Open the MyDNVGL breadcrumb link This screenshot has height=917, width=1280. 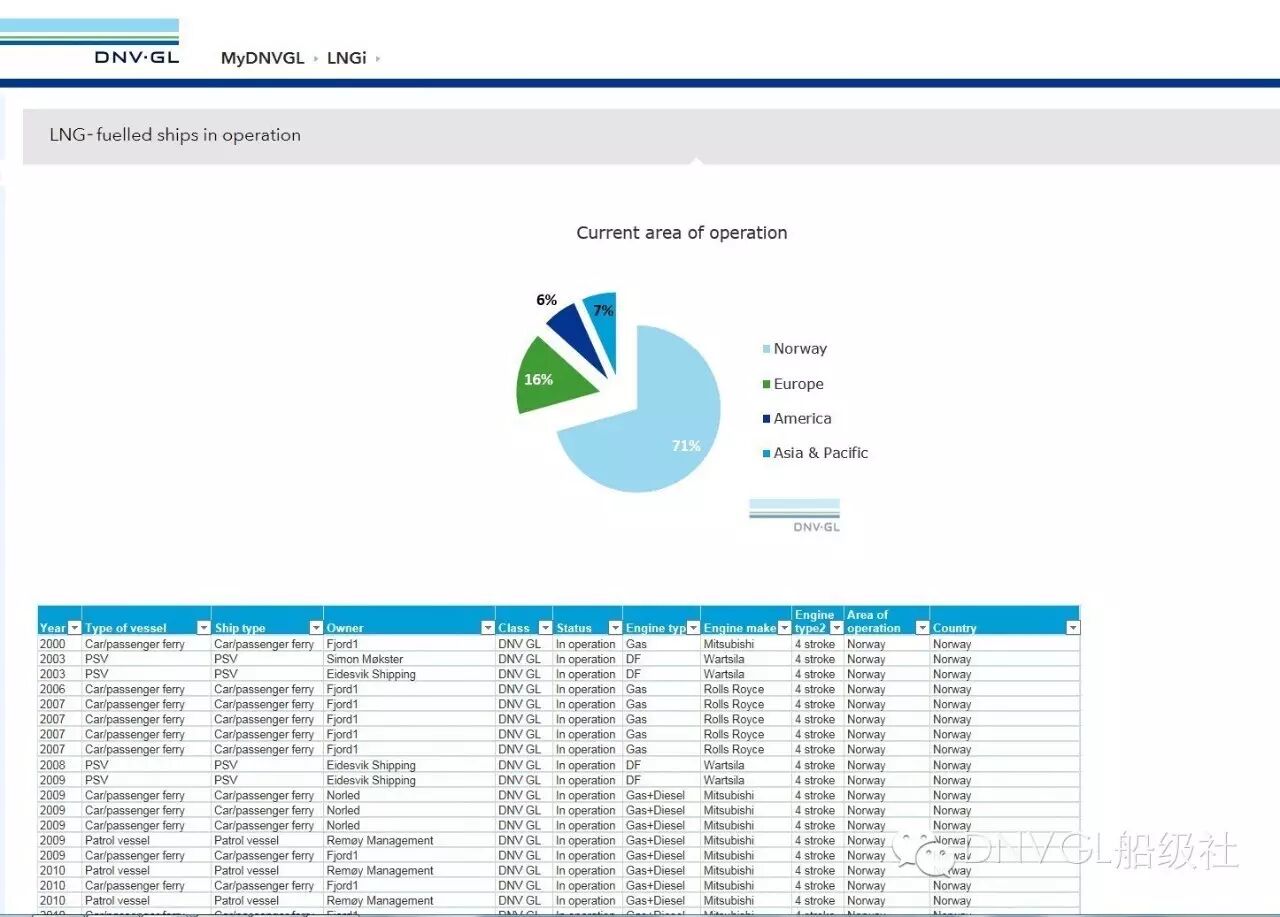pos(262,58)
